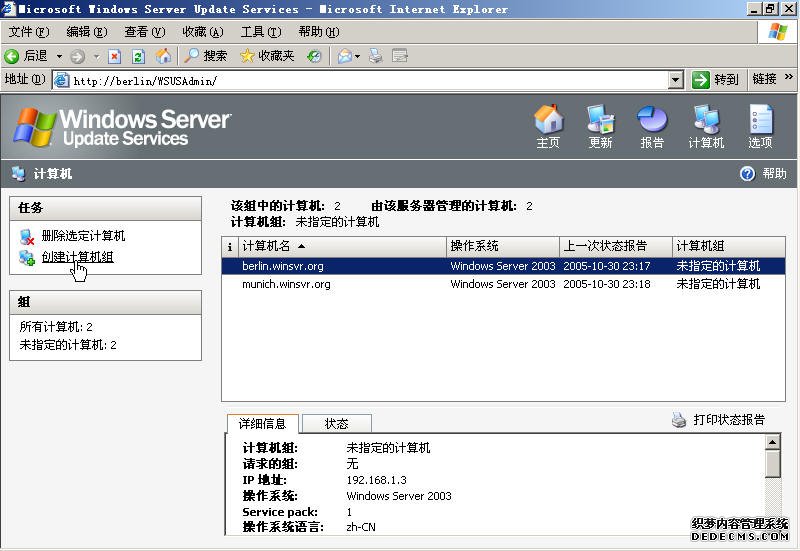Click the 计算机组 column header

pos(729,246)
